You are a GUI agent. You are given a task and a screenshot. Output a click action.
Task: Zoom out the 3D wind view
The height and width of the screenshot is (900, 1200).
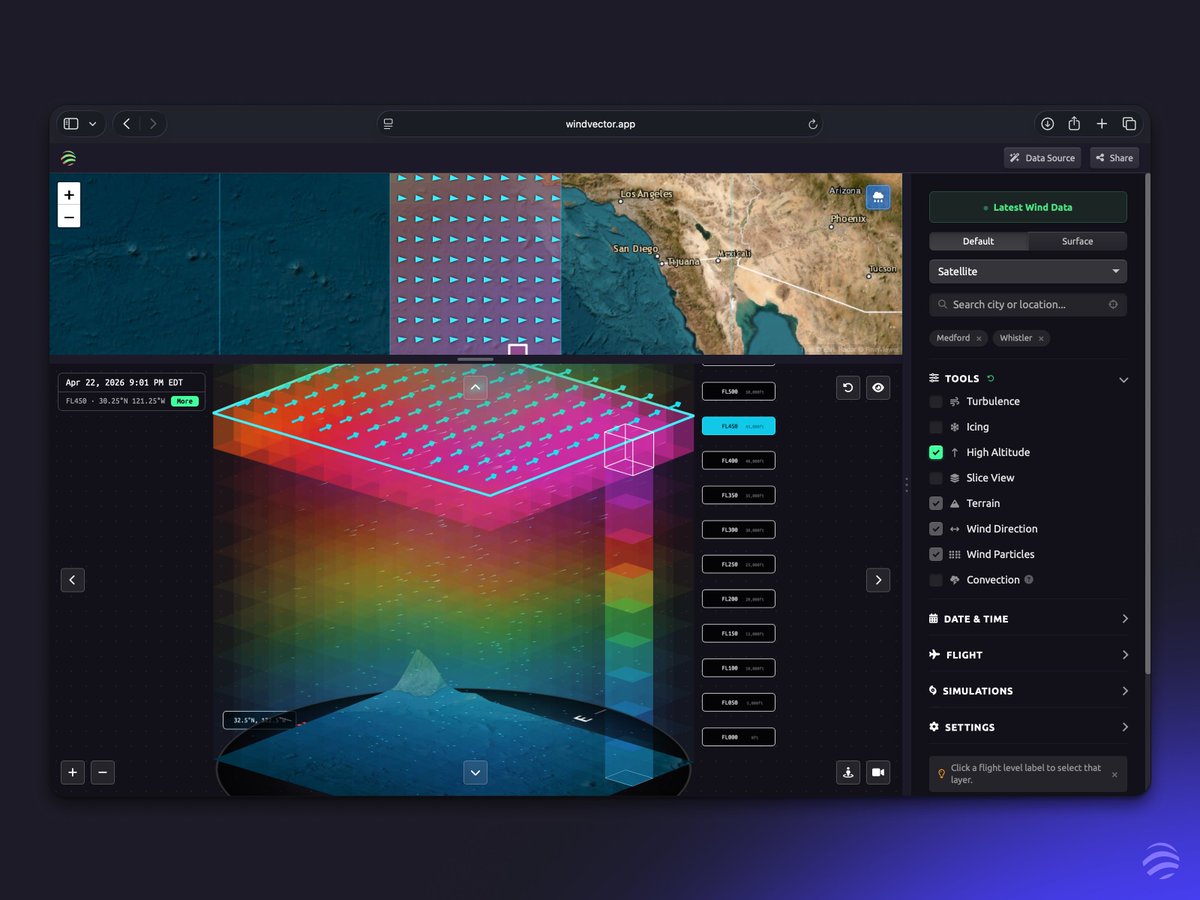[x=103, y=772]
